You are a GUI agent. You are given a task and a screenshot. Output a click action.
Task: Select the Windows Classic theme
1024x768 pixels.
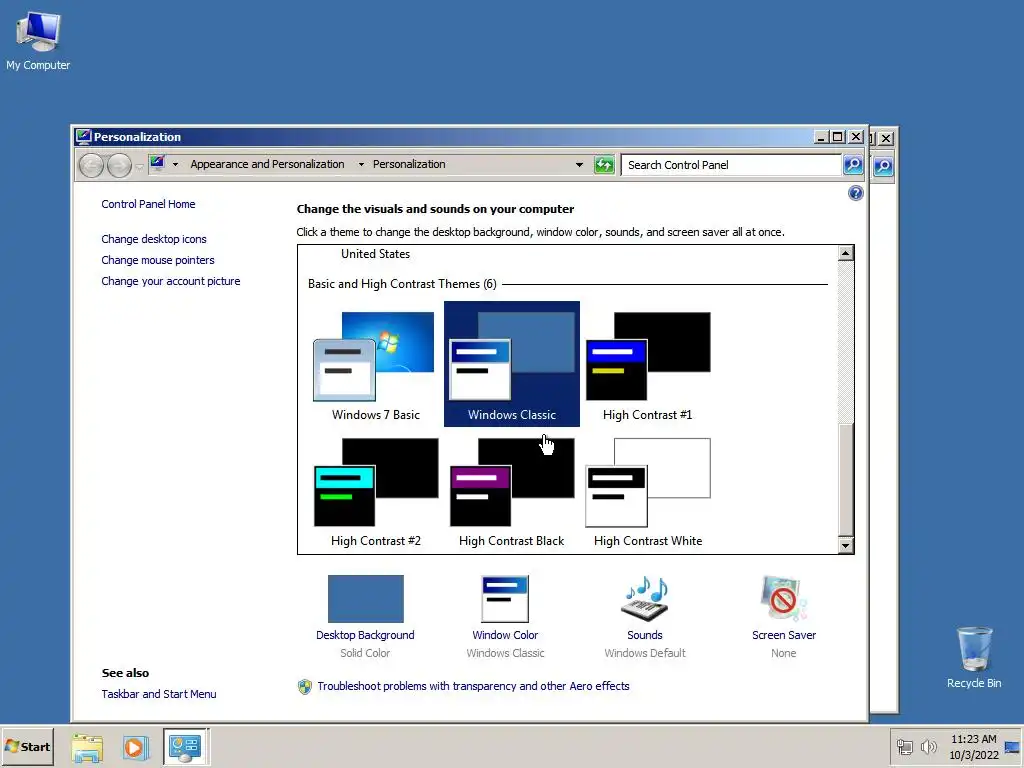[511, 364]
